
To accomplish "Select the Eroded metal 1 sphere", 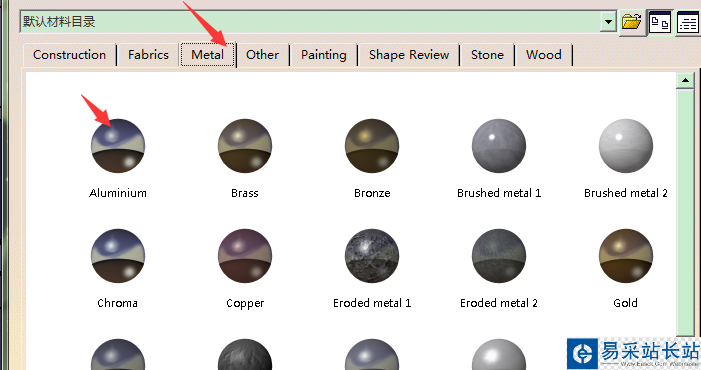I will click(x=372, y=256).
